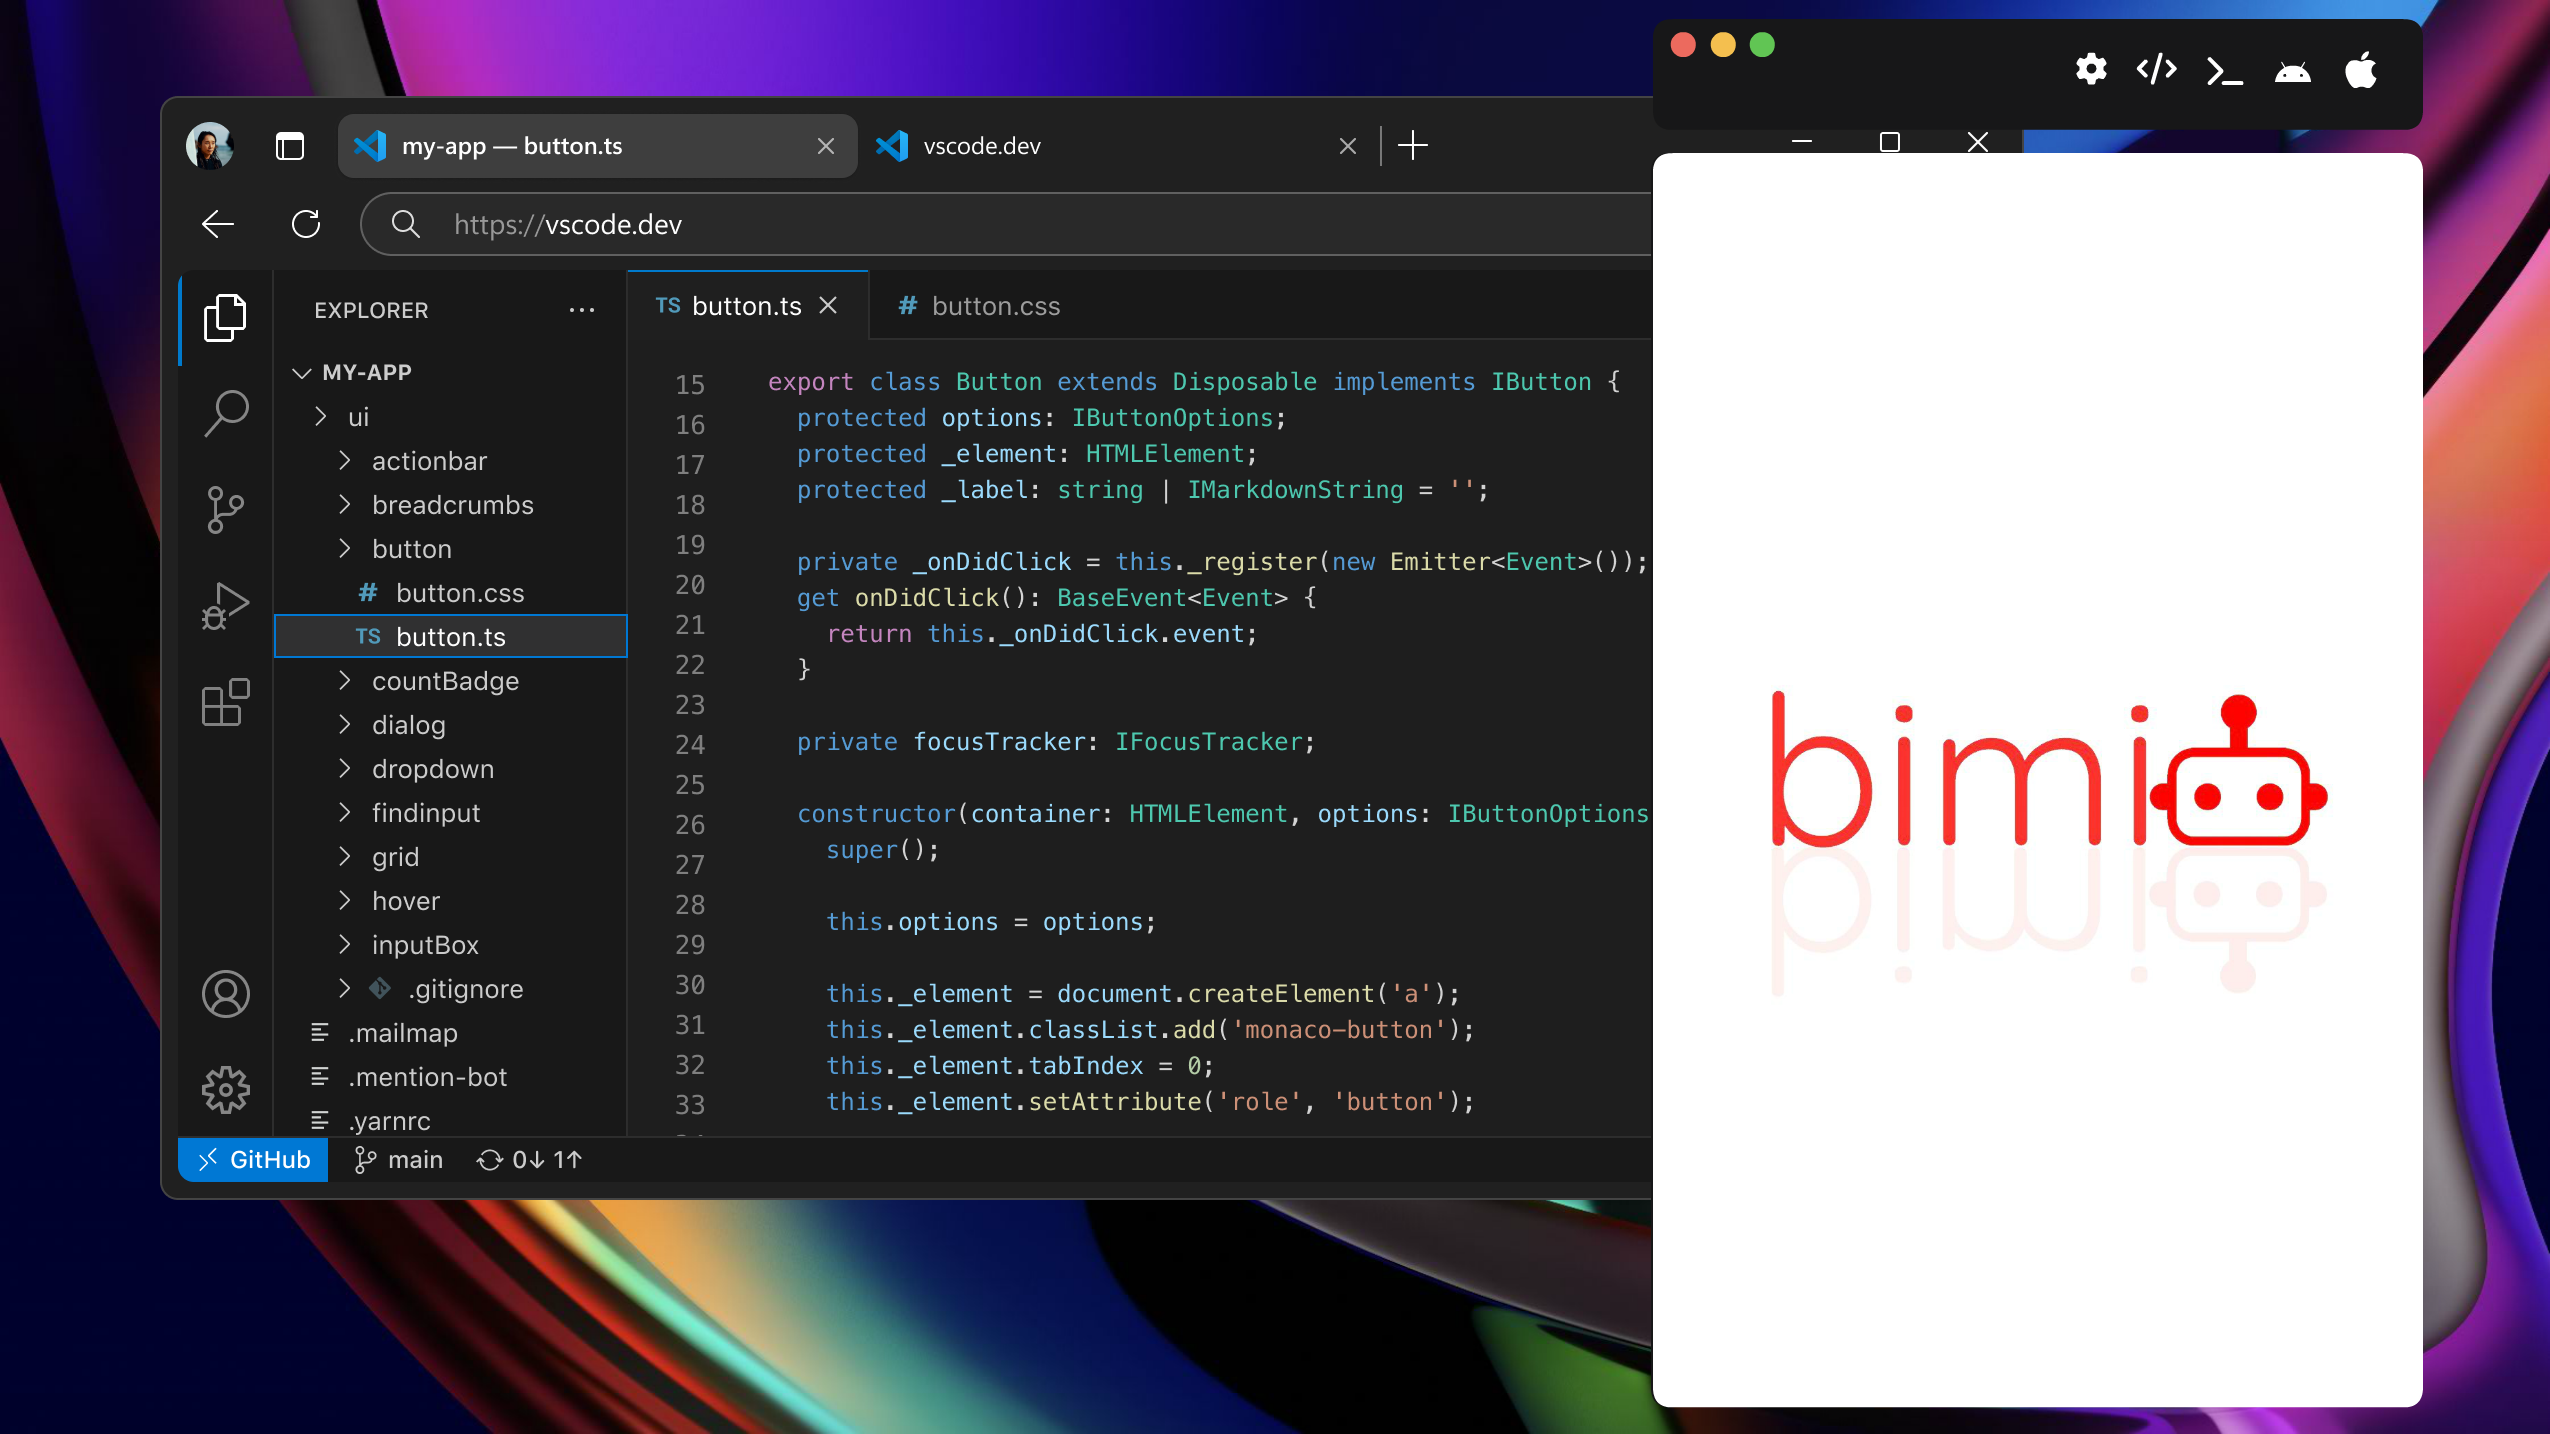Click line number 15 in gutter
The image size is (2550, 1434).
pyautogui.click(x=690, y=384)
